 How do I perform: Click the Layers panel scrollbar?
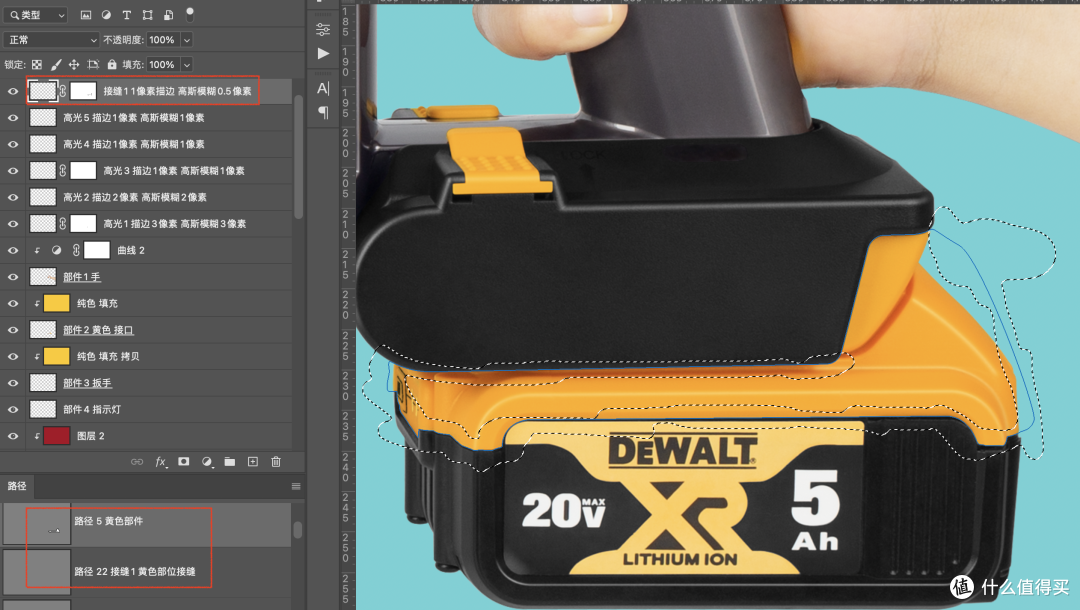(x=298, y=158)
